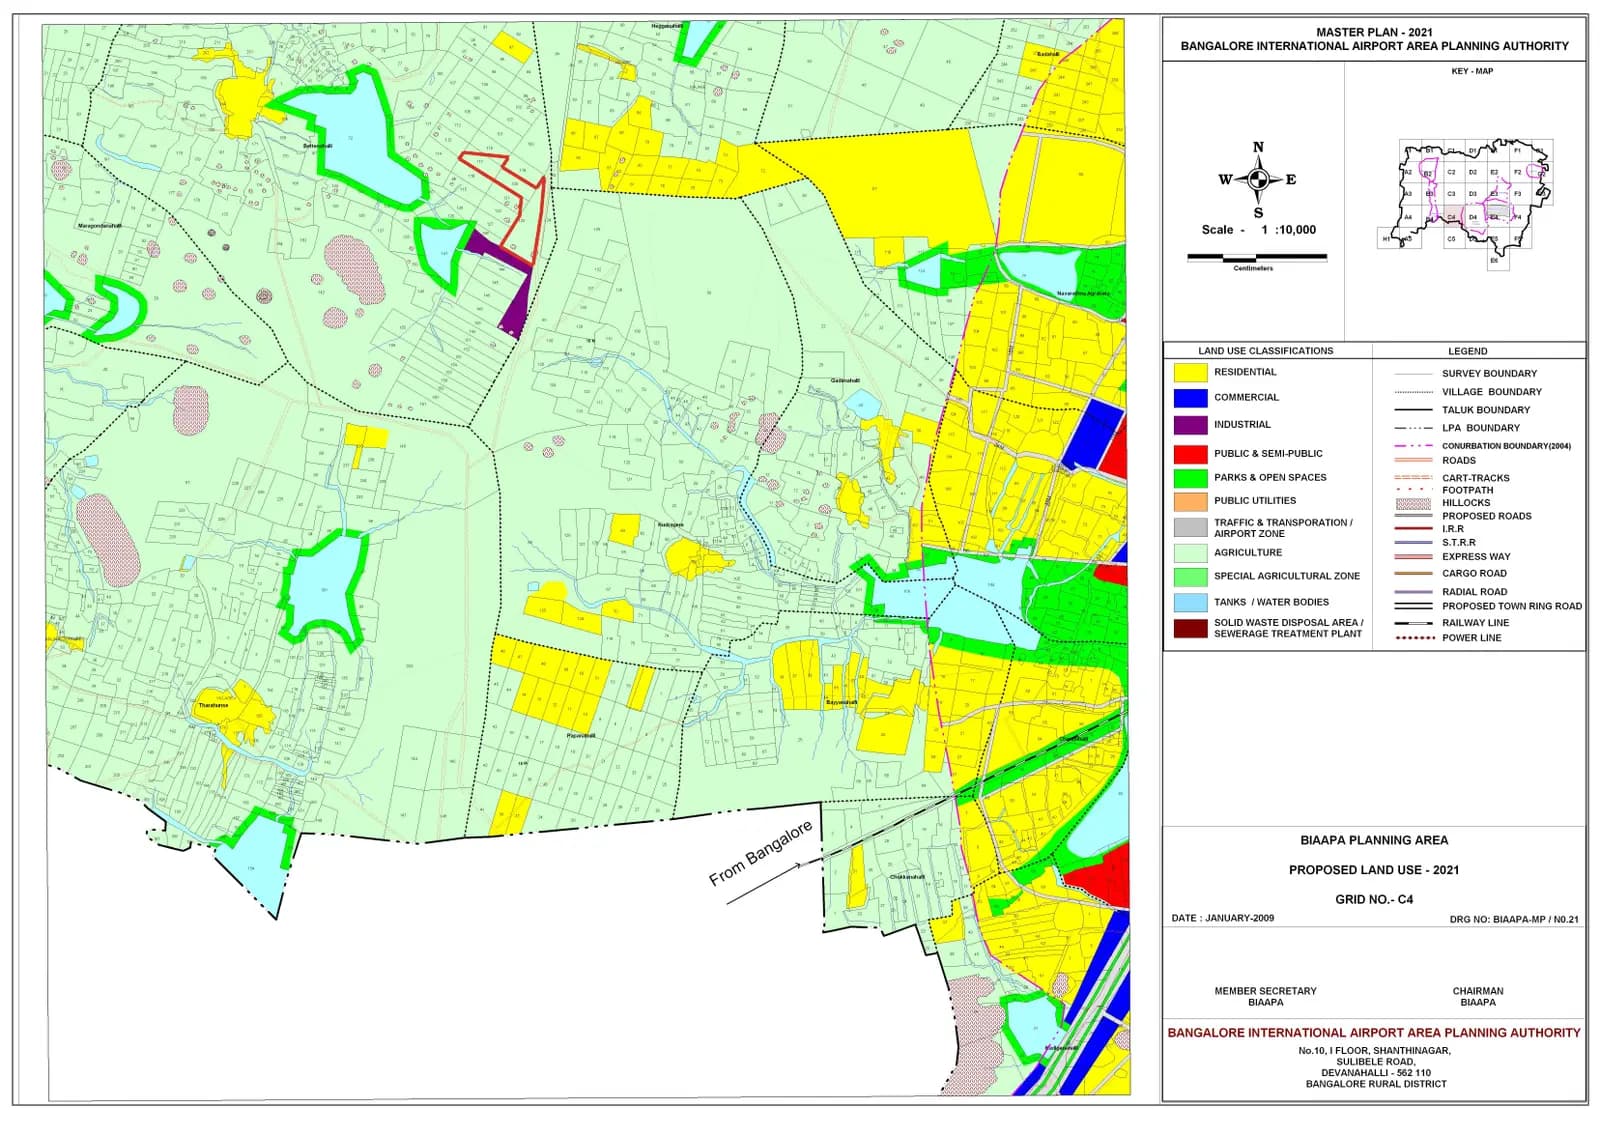Click the 'KEY - MAP' label
Image resolution: width=1600 pixels, height=1129 pixels.
pos(1472,71)
